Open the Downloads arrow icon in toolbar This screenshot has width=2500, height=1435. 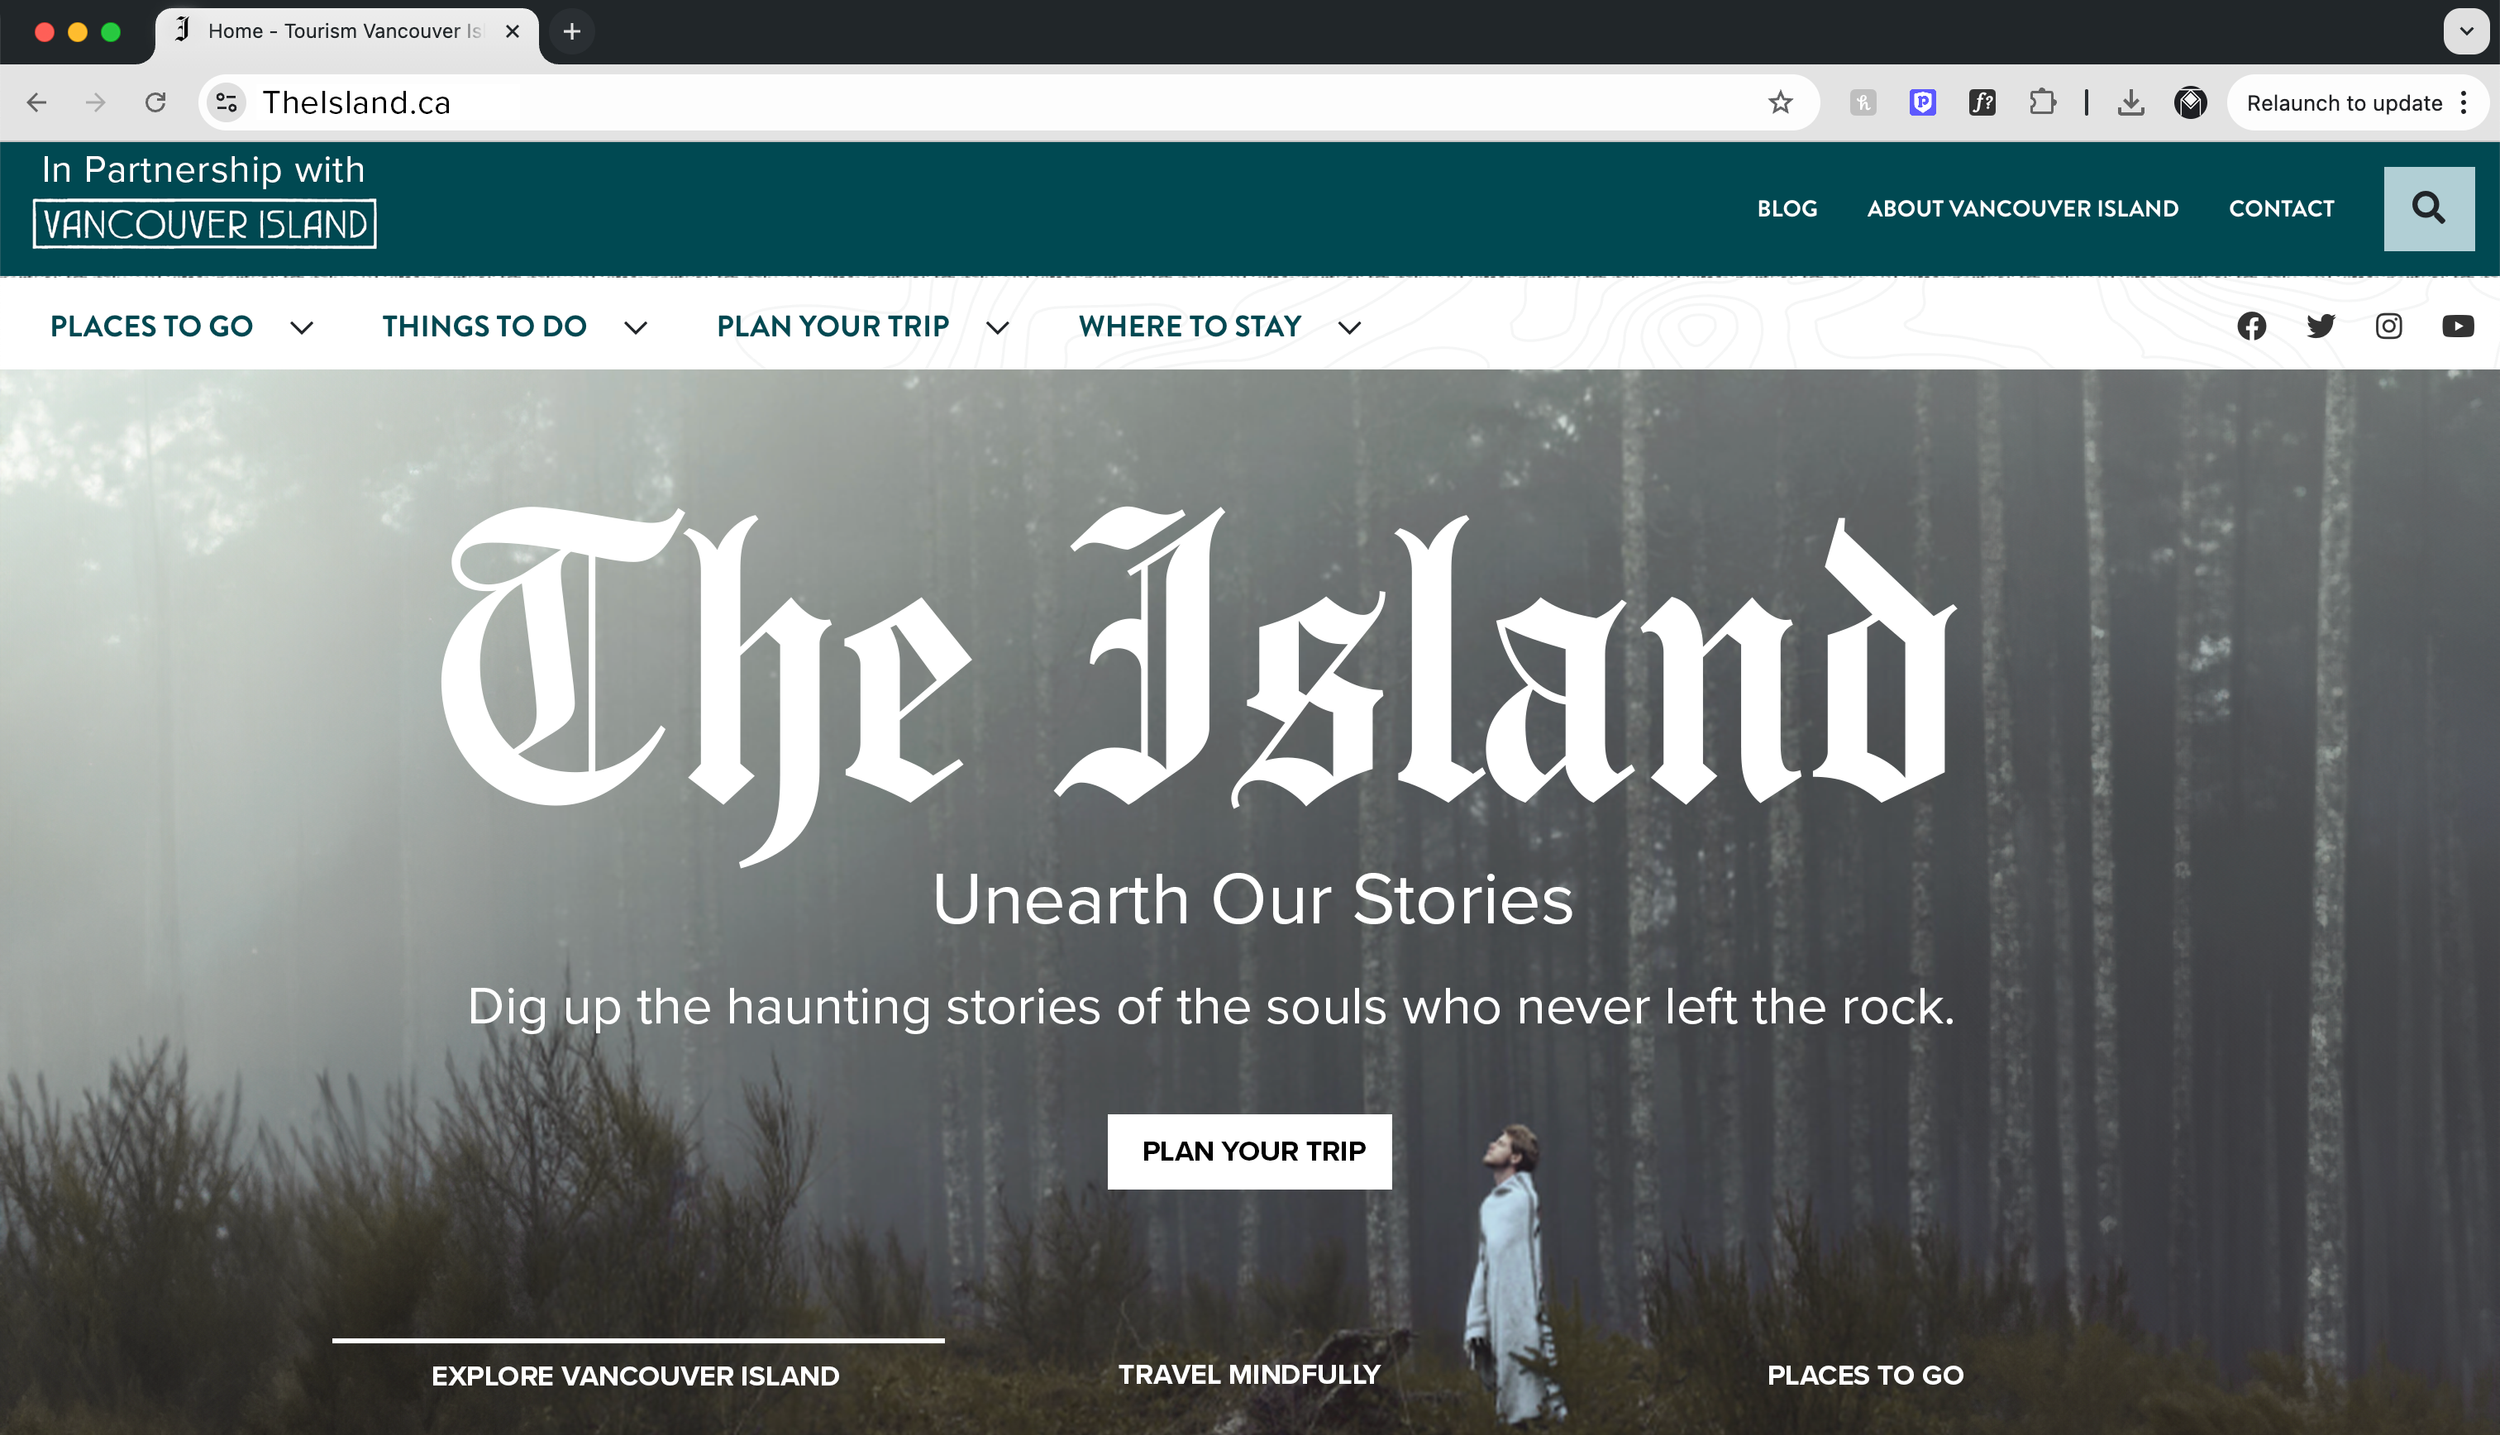(2131, 102)
